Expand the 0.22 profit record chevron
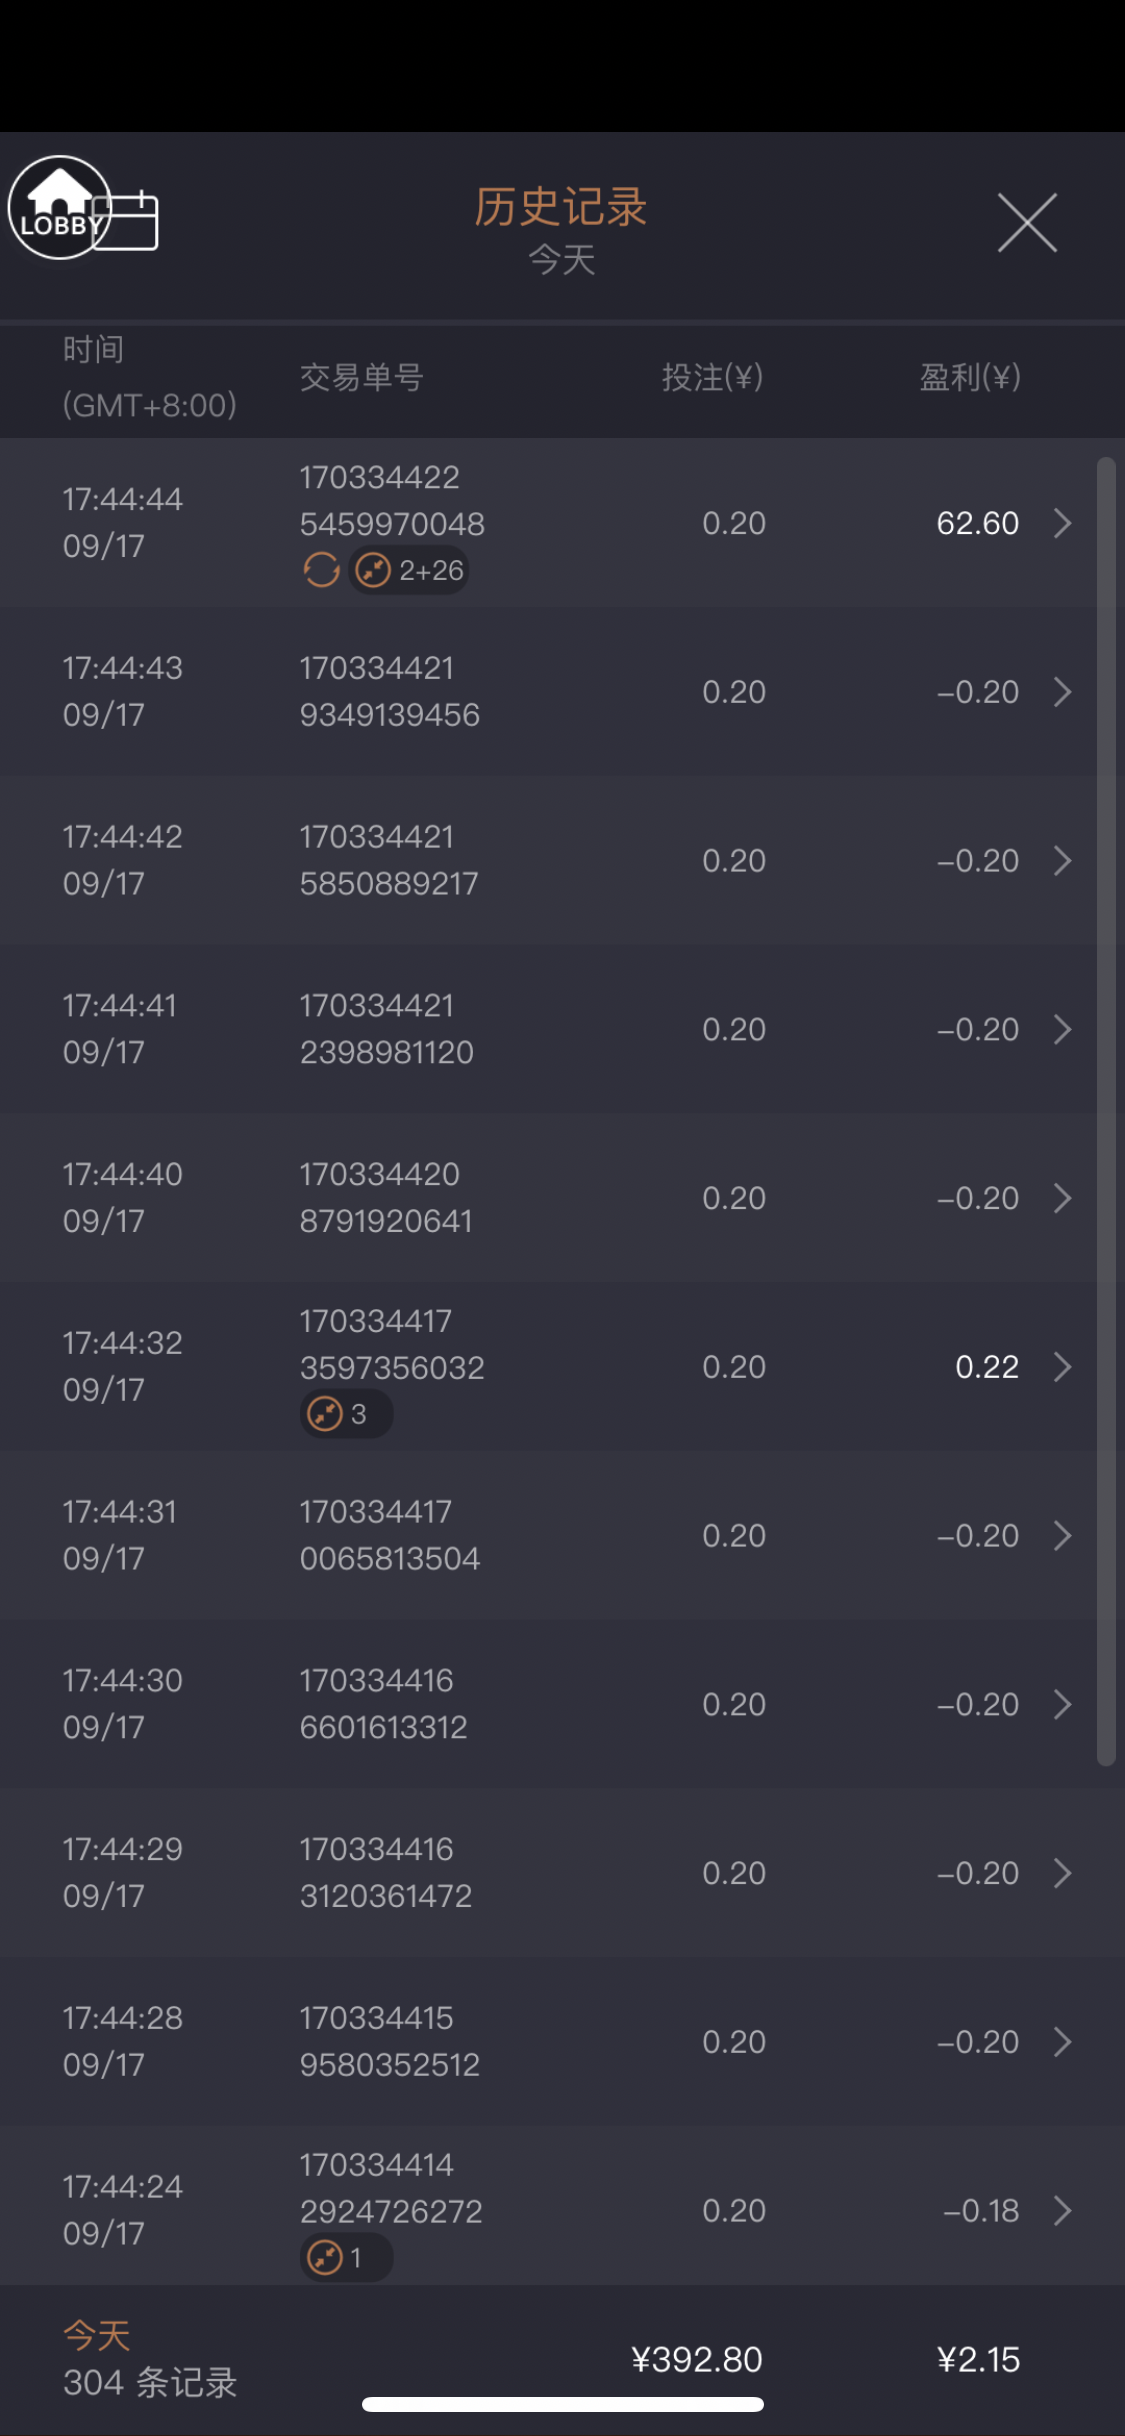Image resolution: width=1125 pixels, height=2436 pixels. [1063, 1366]
